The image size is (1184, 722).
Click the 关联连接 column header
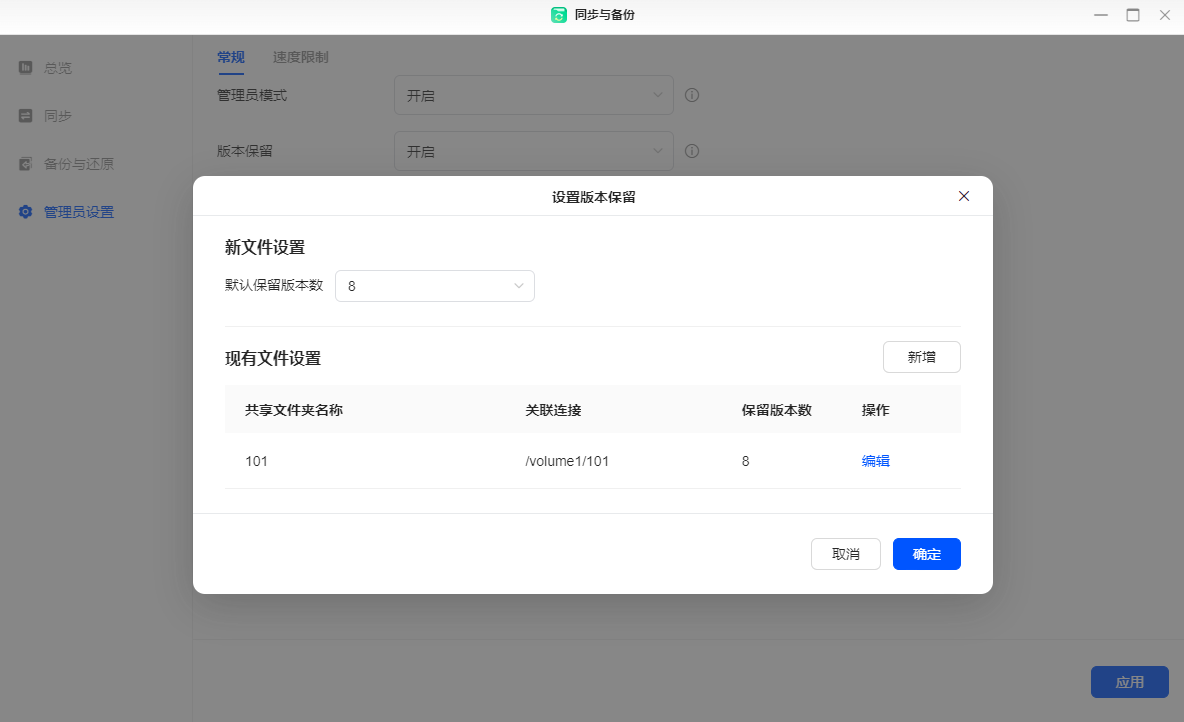(x=553, y=410)
